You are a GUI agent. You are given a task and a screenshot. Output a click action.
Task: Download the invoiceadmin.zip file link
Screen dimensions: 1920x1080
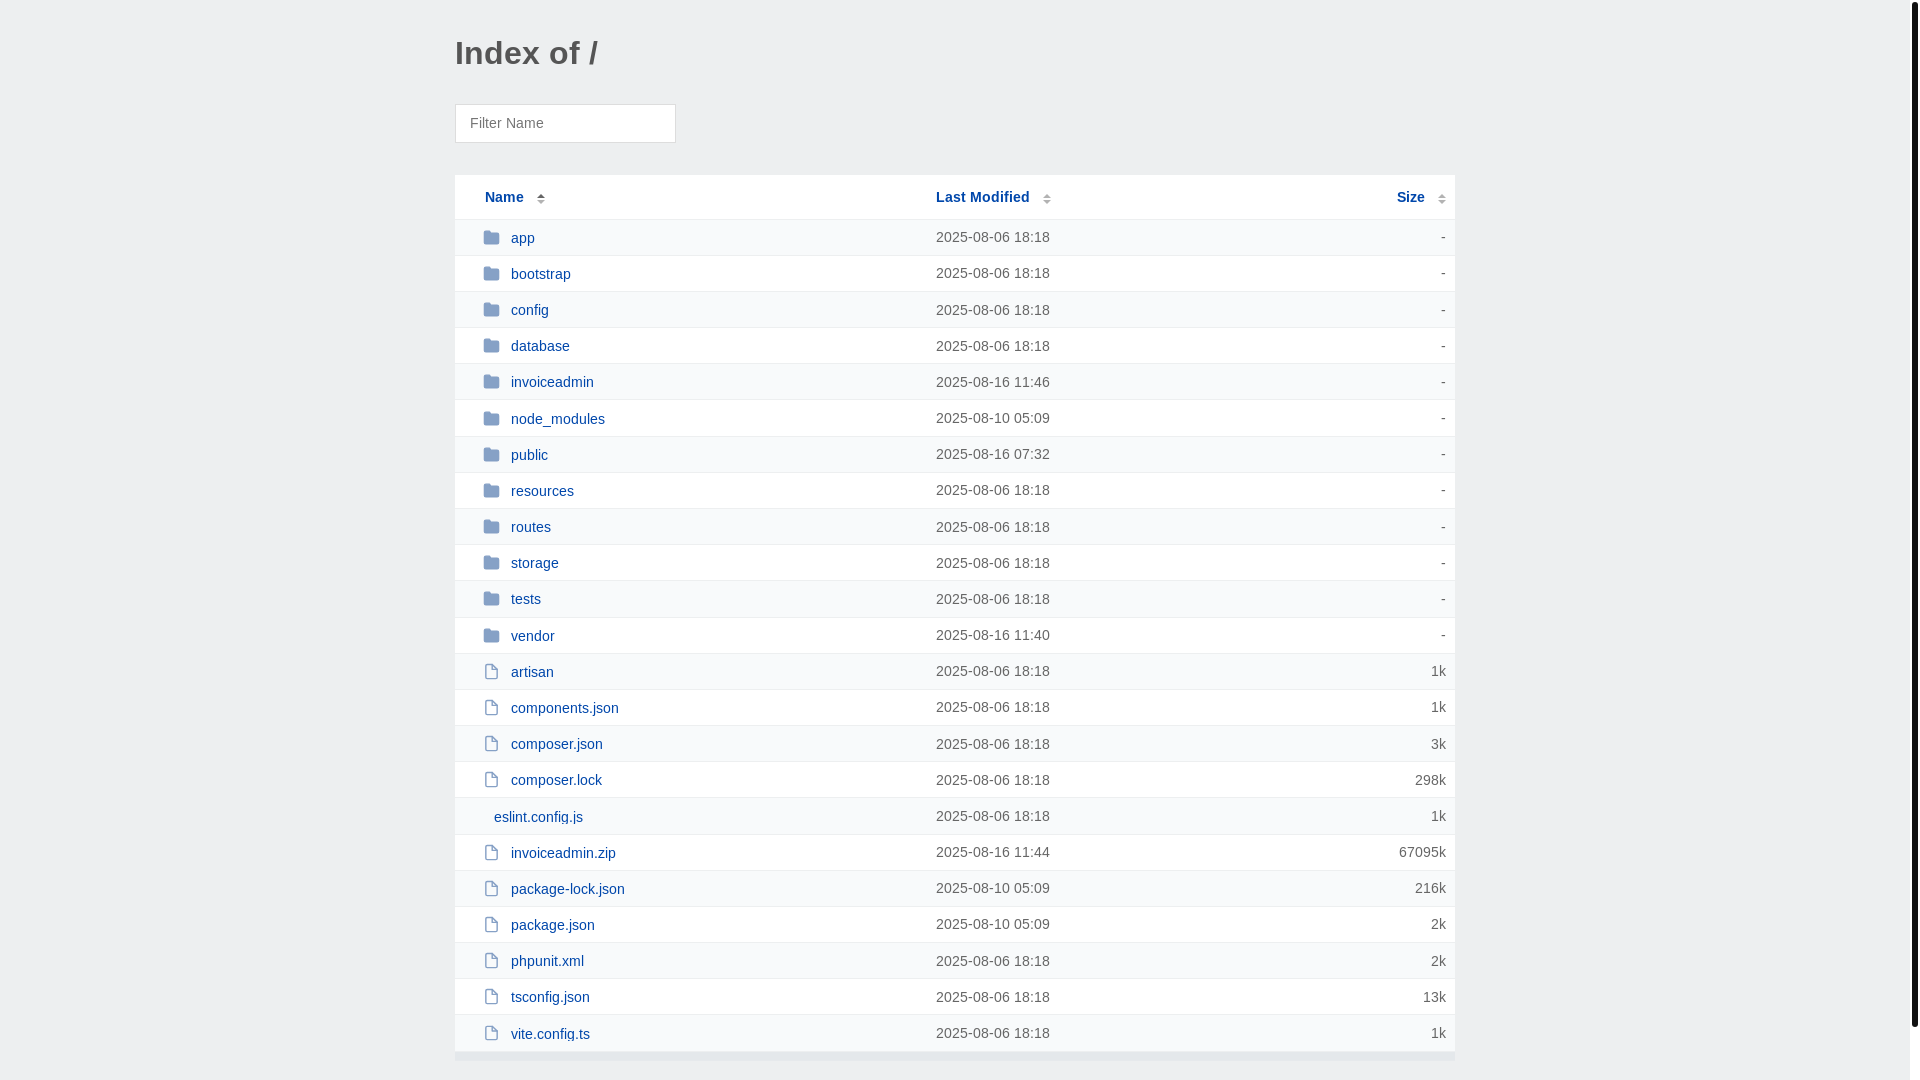(563, 853)
